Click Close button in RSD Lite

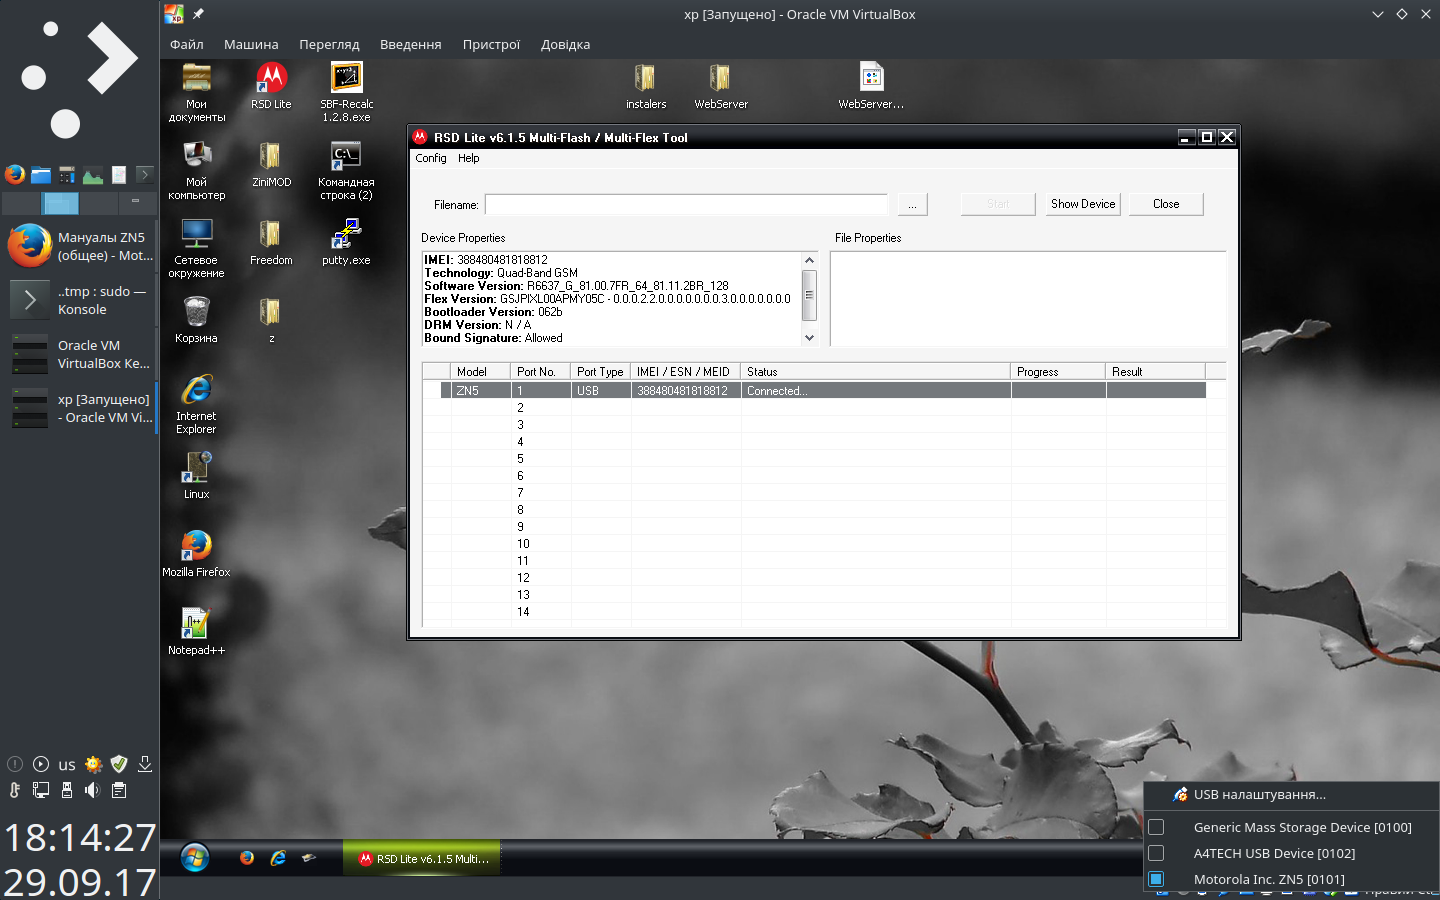coord(1166,204)
